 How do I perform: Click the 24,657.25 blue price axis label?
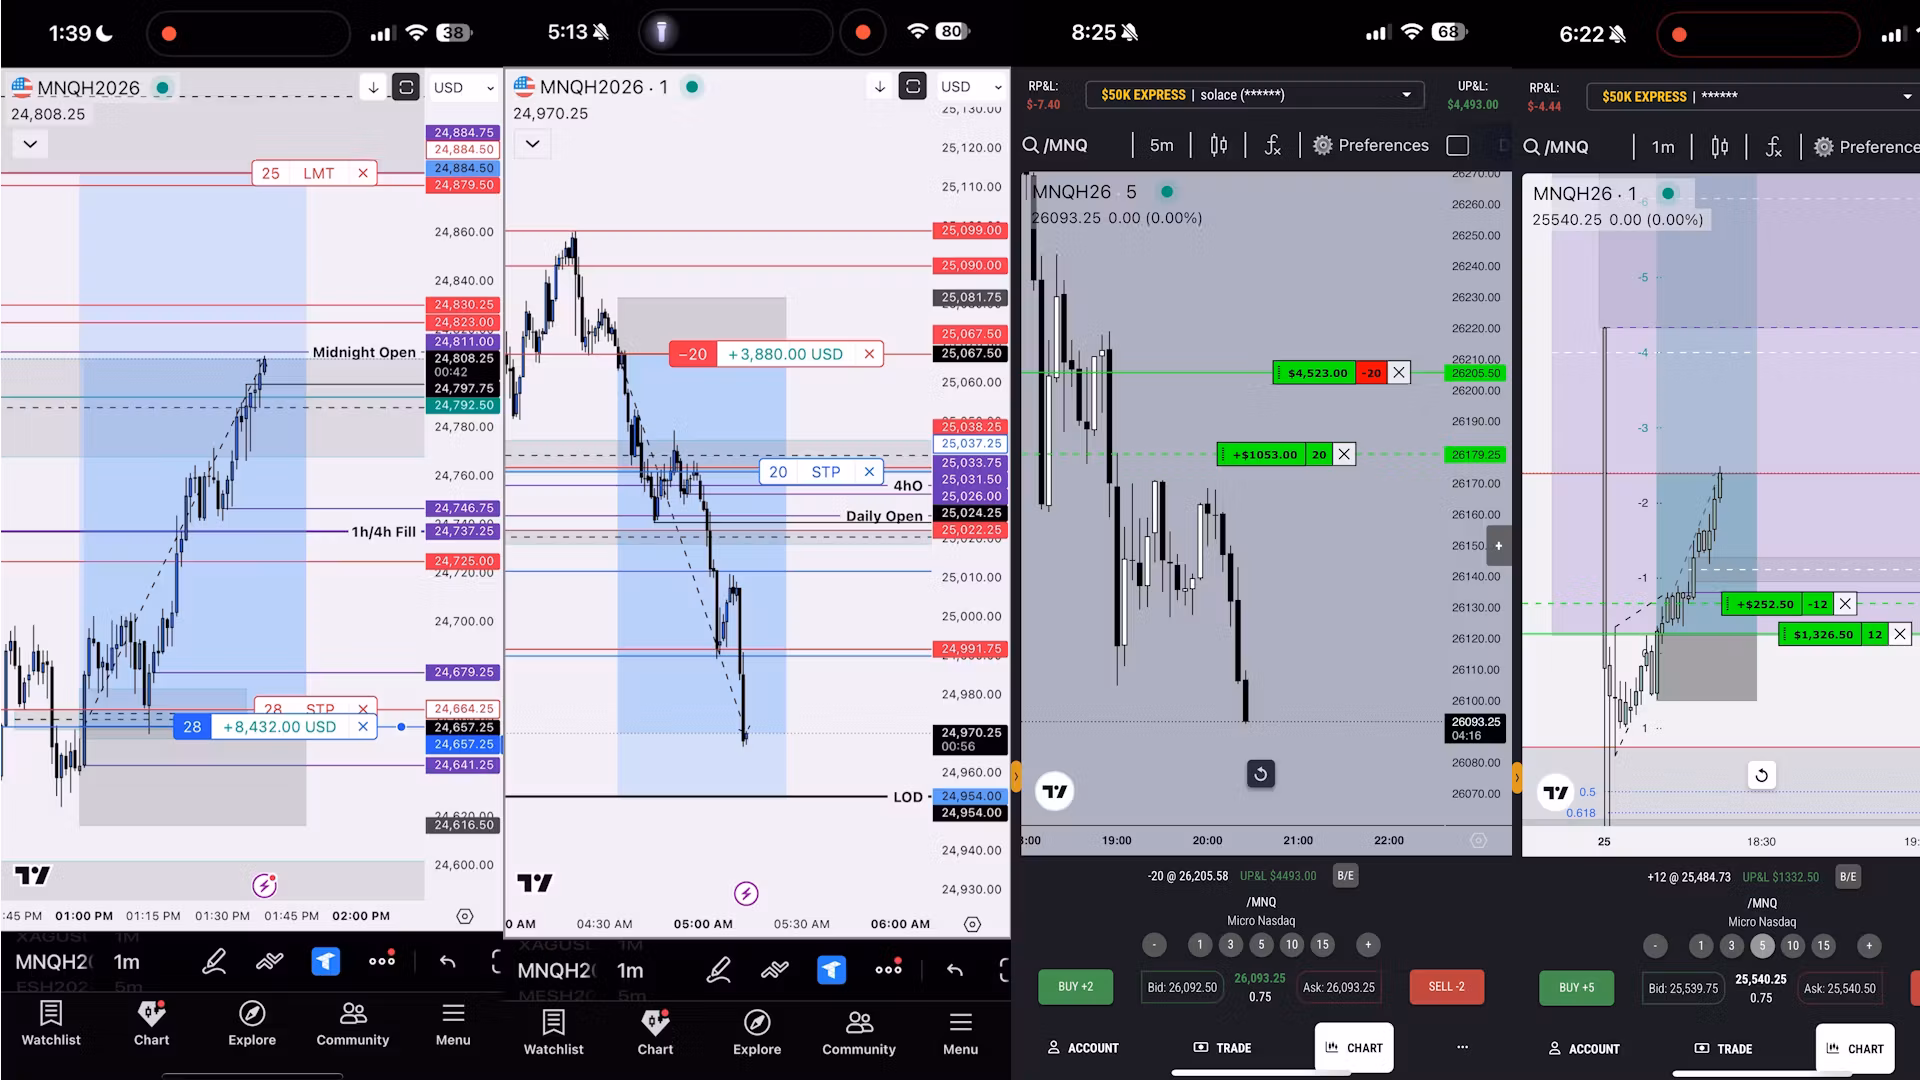(464, 744)
